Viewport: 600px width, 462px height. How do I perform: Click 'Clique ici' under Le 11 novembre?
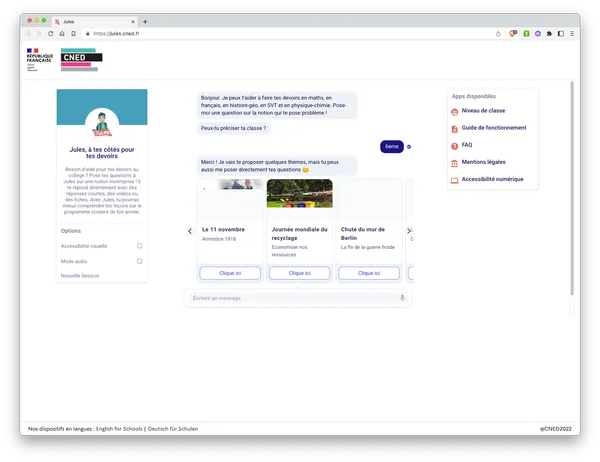tap(230, 273)
